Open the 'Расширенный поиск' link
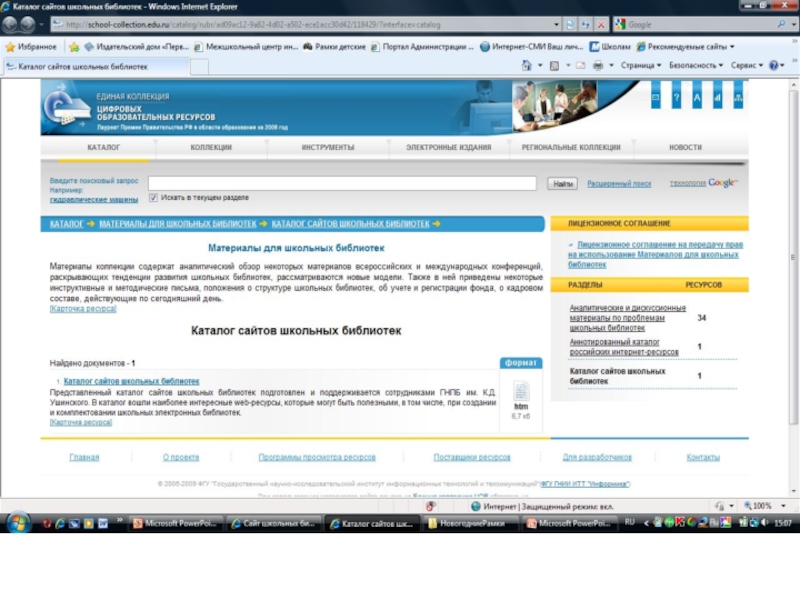Image resolution: width=800 pixels, height=600 pixels. pyautogui.click(x=619, y=184)
